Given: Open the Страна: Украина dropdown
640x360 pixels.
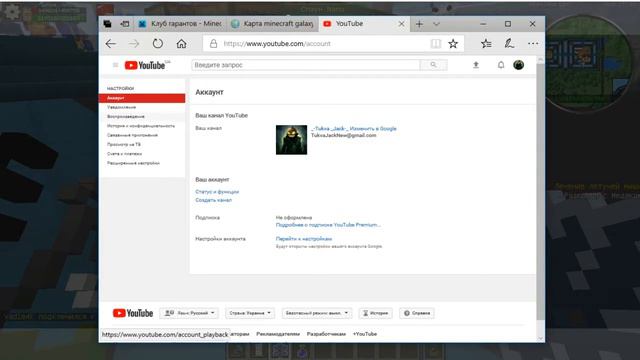Looking at the screenshot, I should point(250,313).
